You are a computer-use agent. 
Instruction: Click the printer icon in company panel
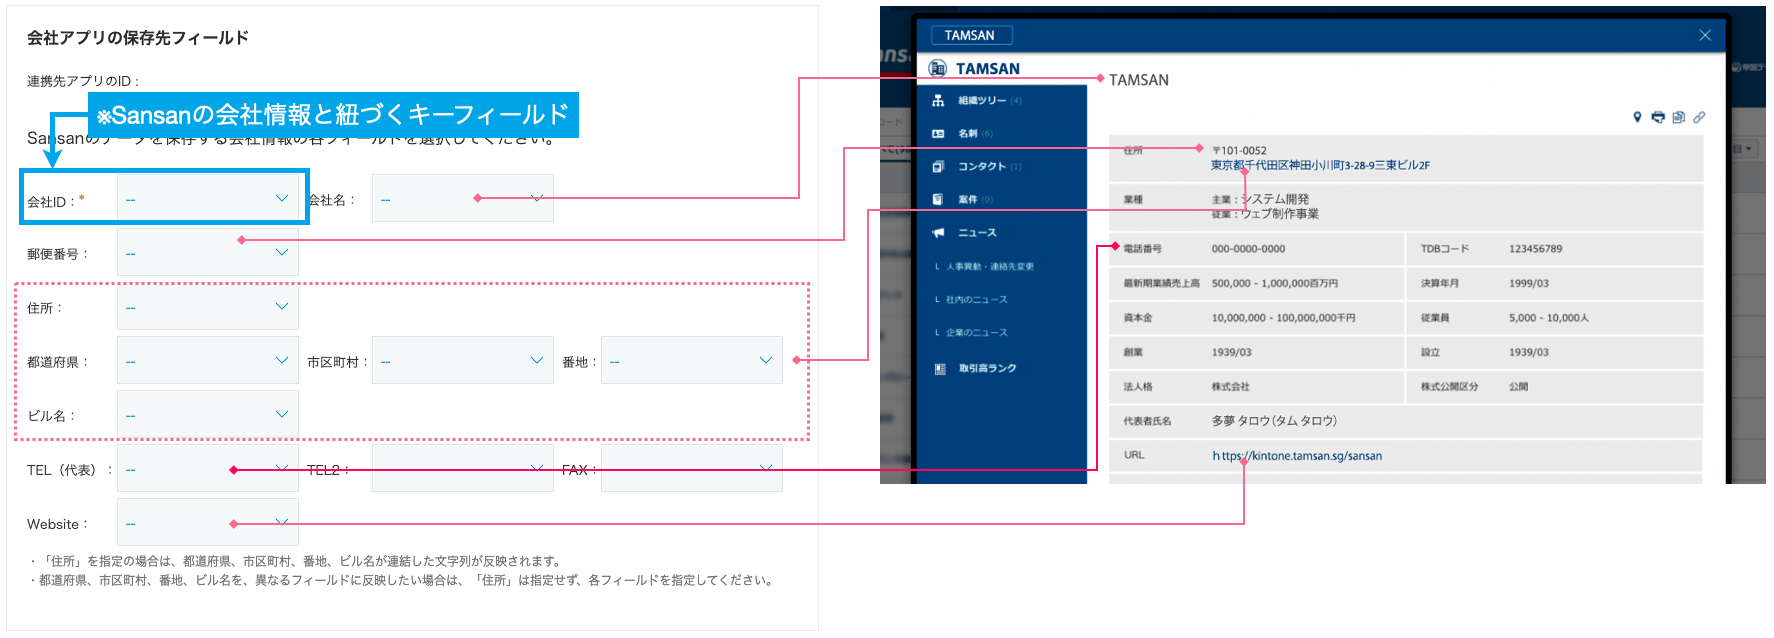pos(1658,117)
